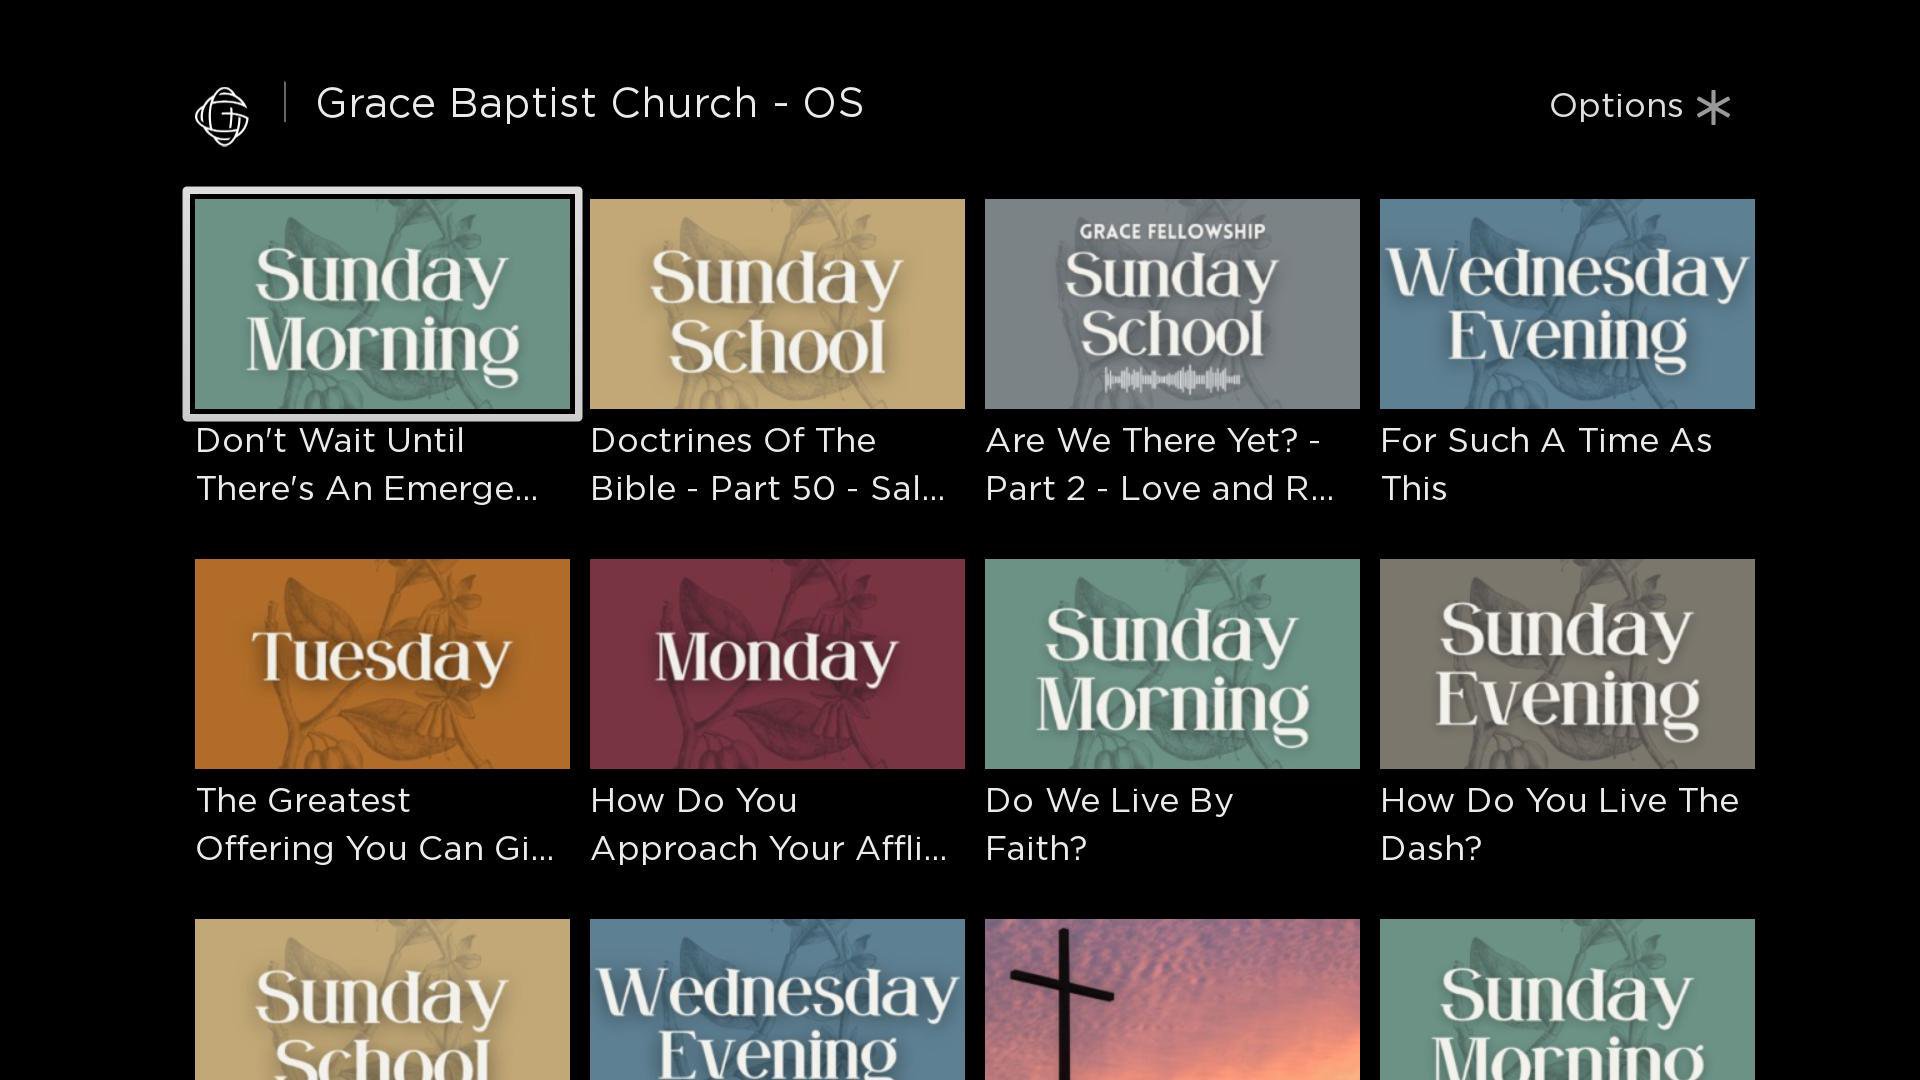Select the top-row blue Wednesday Evening thumbnail

1567,304
